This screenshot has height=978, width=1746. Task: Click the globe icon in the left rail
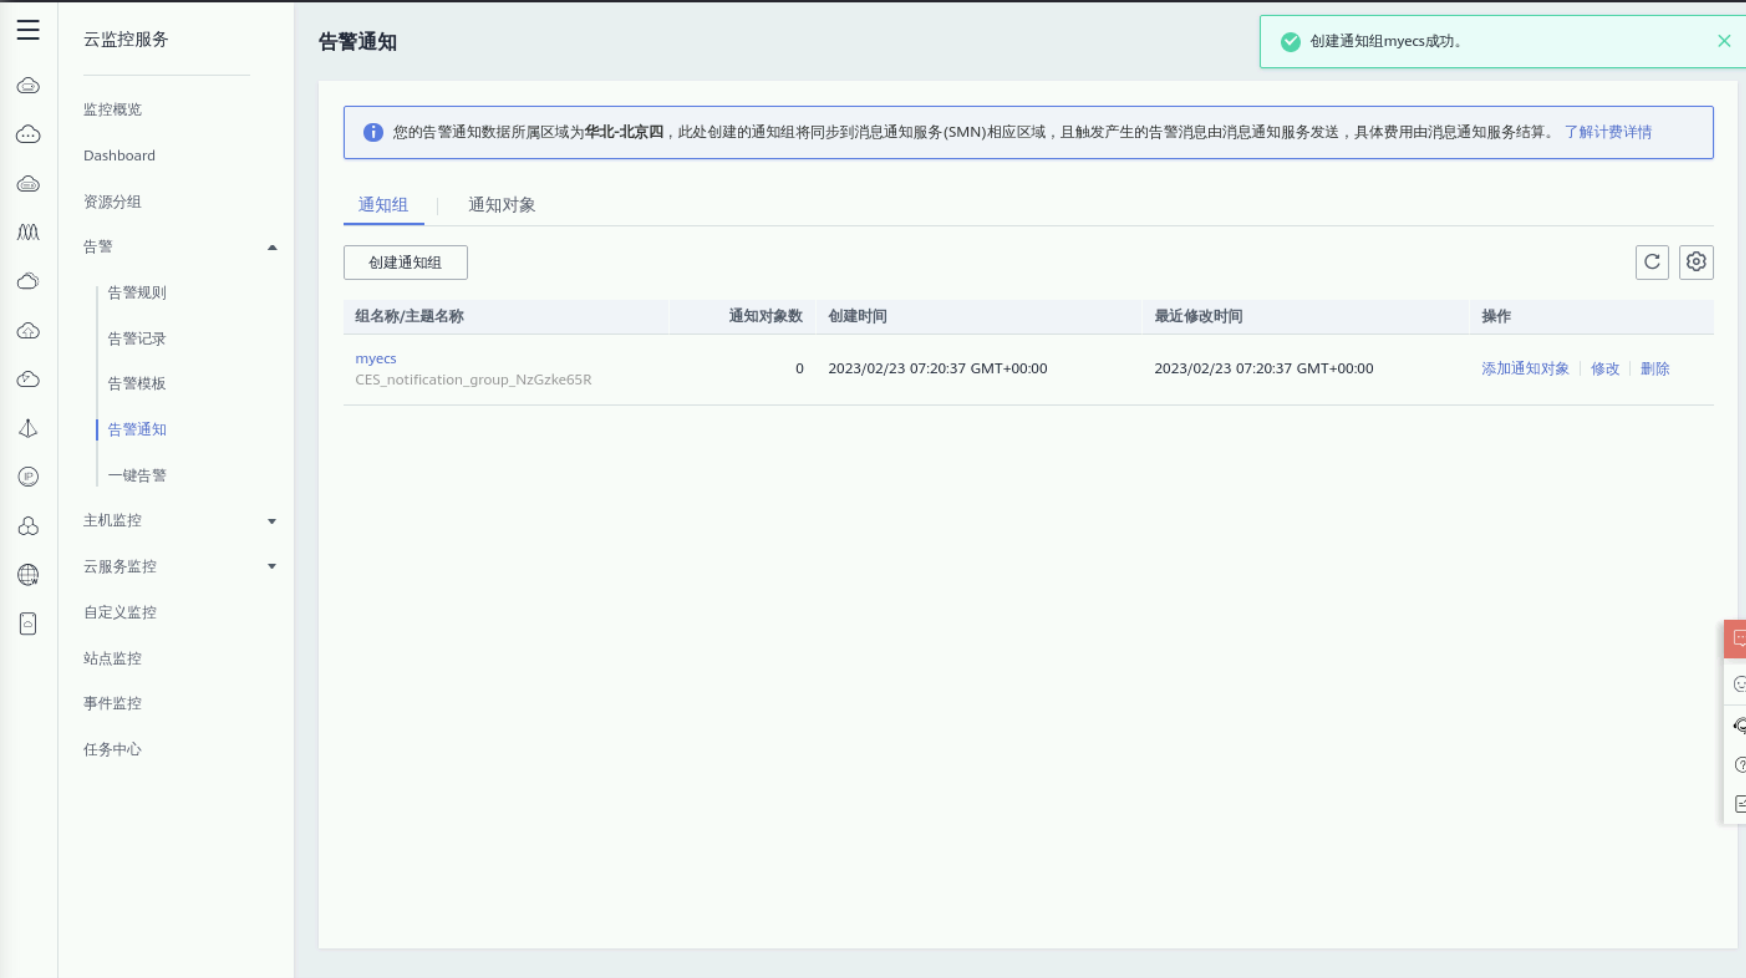(x=28, y=575)
